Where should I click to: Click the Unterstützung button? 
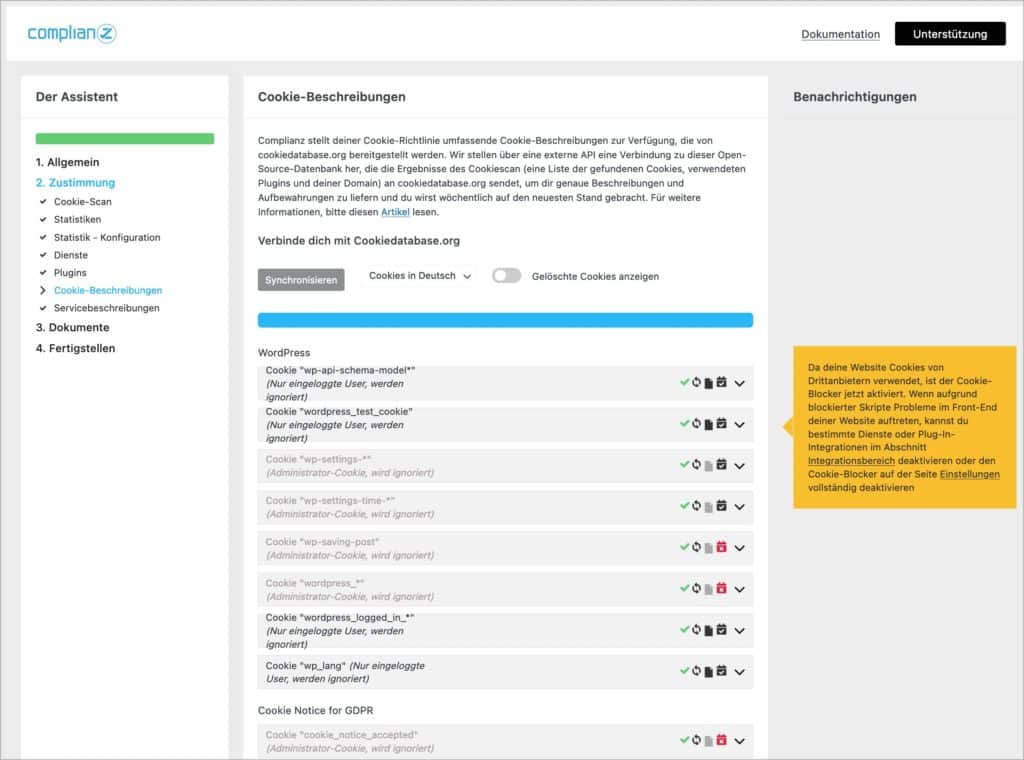pos(950,34)
